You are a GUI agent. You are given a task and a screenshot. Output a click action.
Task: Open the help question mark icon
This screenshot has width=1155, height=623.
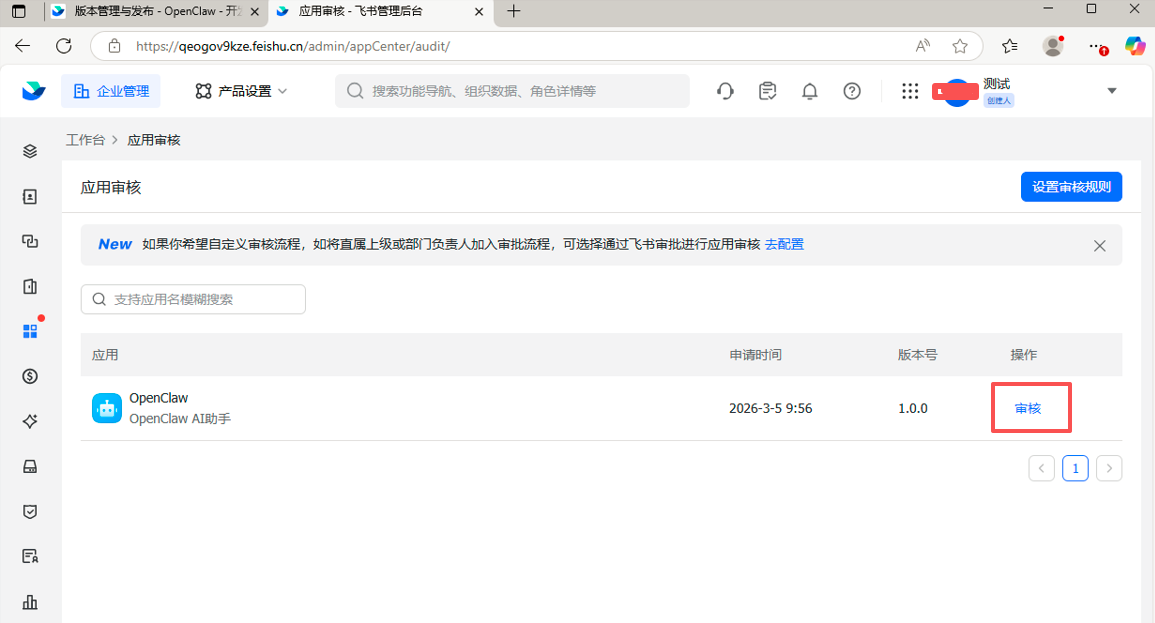coord(851,91)
